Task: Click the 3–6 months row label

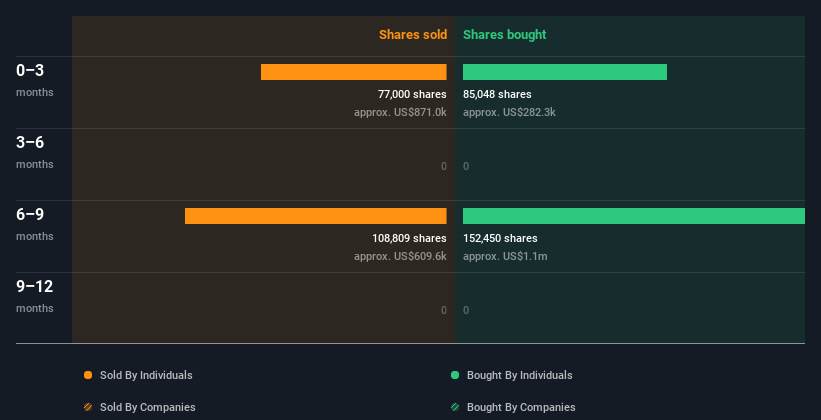Action: tap(35, 152)
